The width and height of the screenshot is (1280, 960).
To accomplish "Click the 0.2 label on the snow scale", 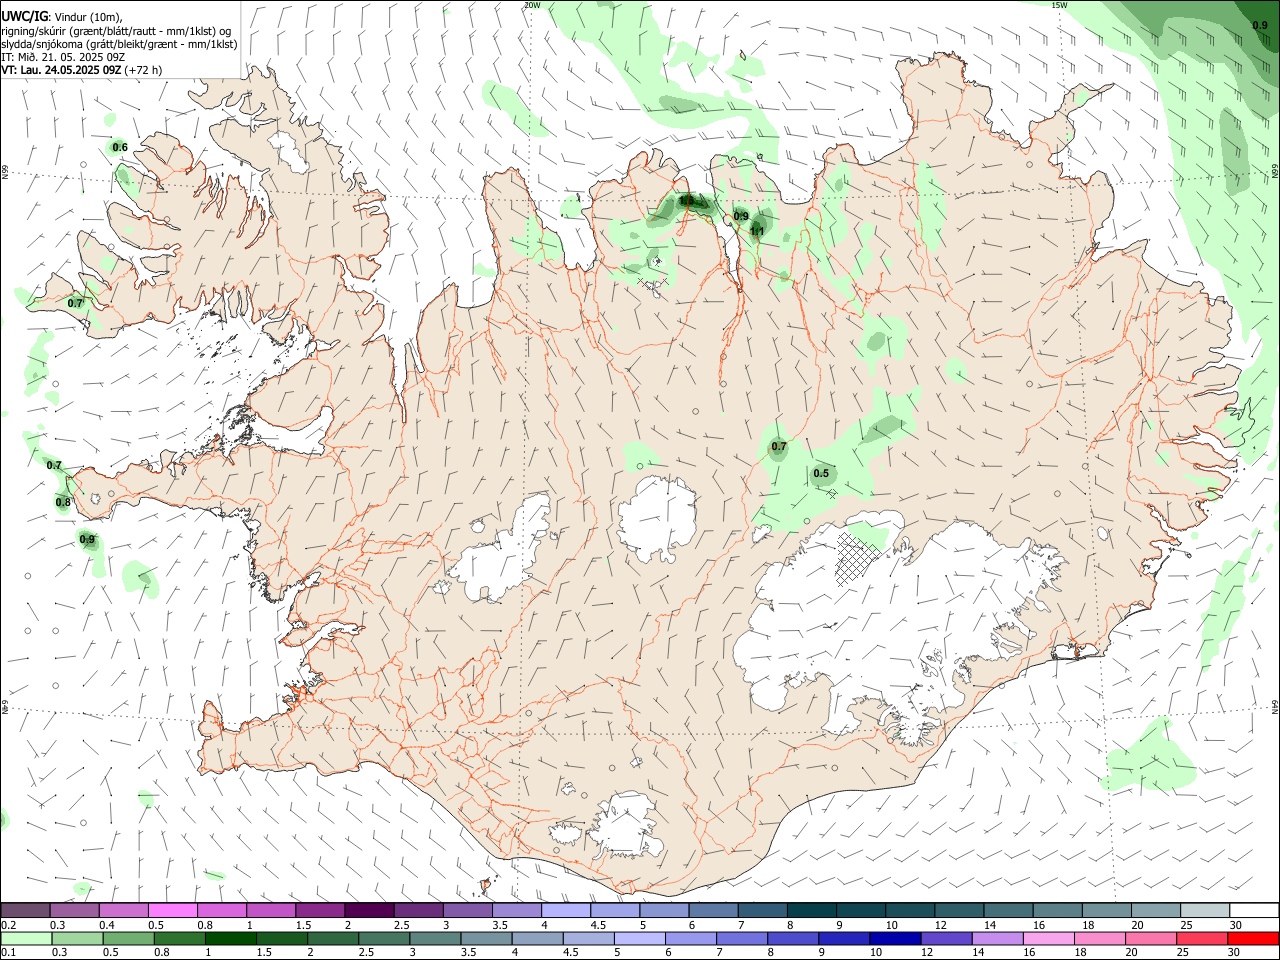I will tap(9, 925).
